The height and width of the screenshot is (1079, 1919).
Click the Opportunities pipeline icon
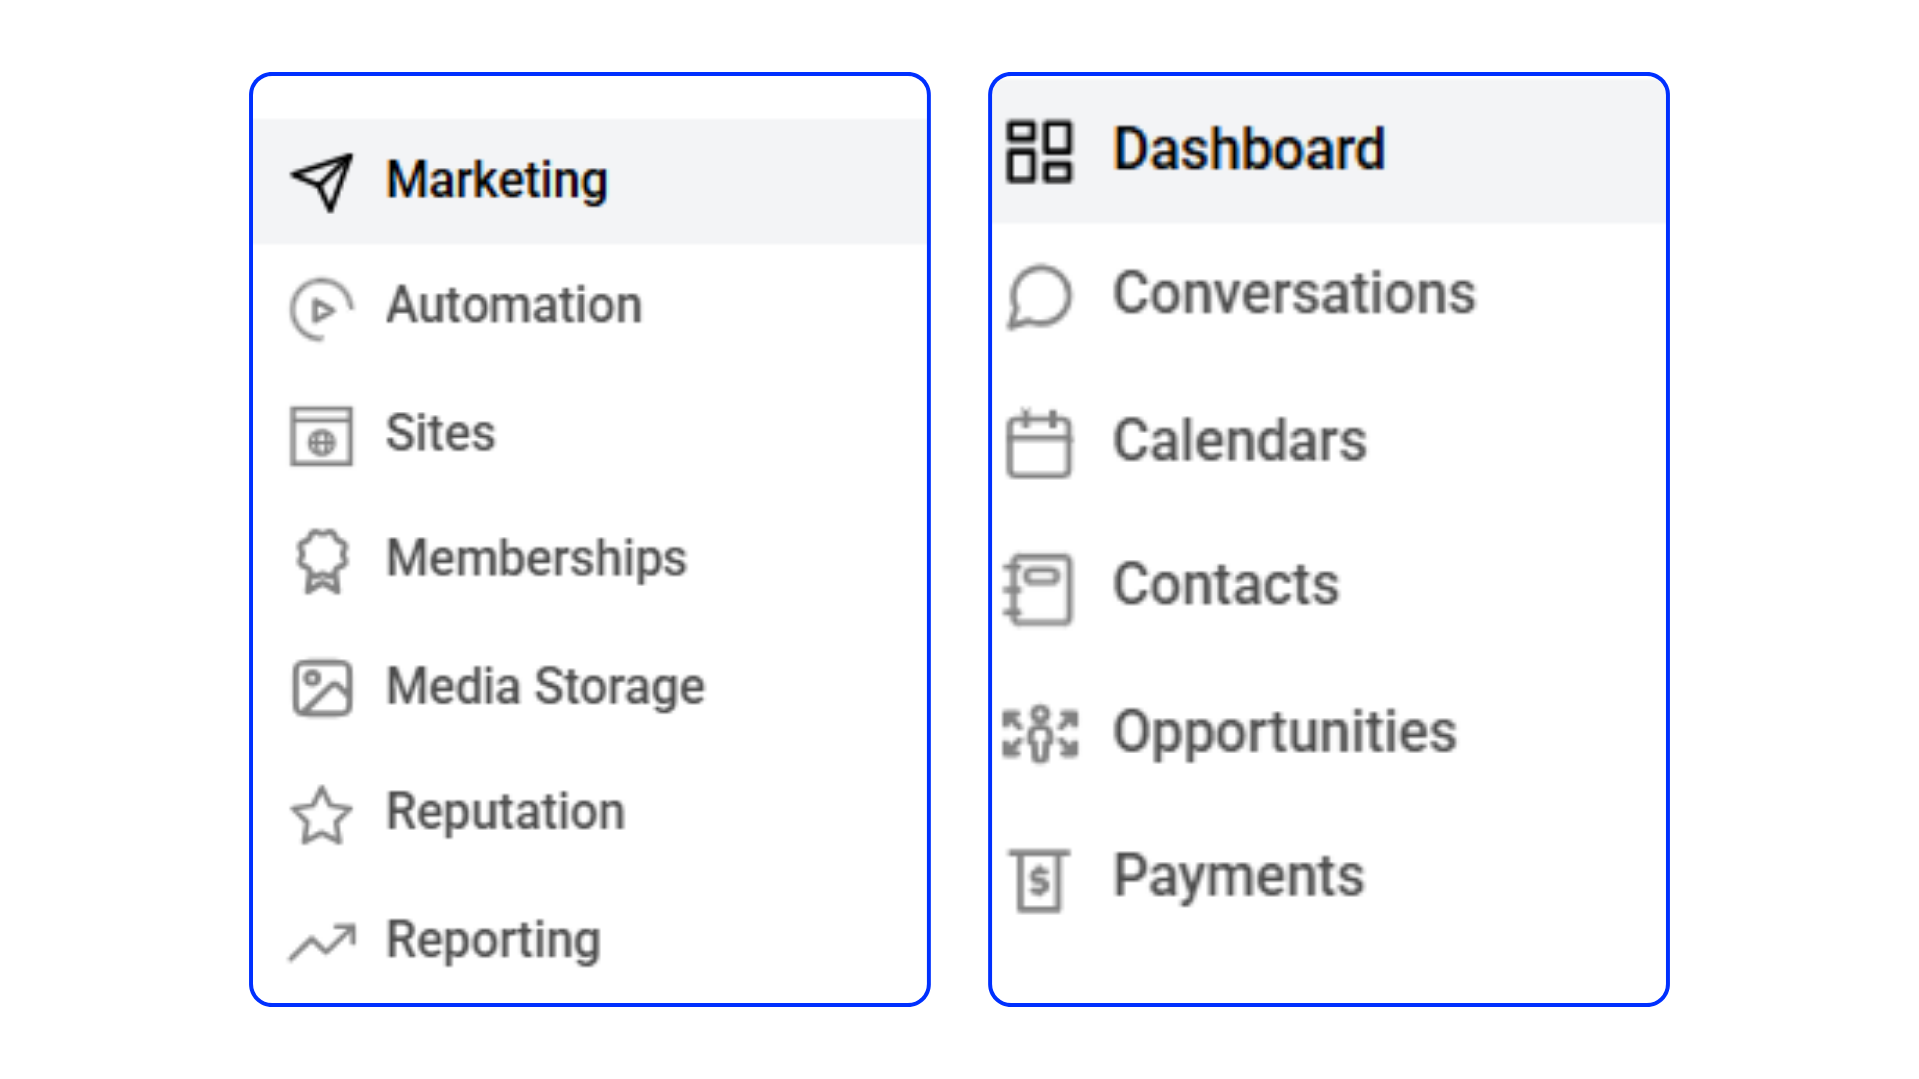tap(1040, 734)
